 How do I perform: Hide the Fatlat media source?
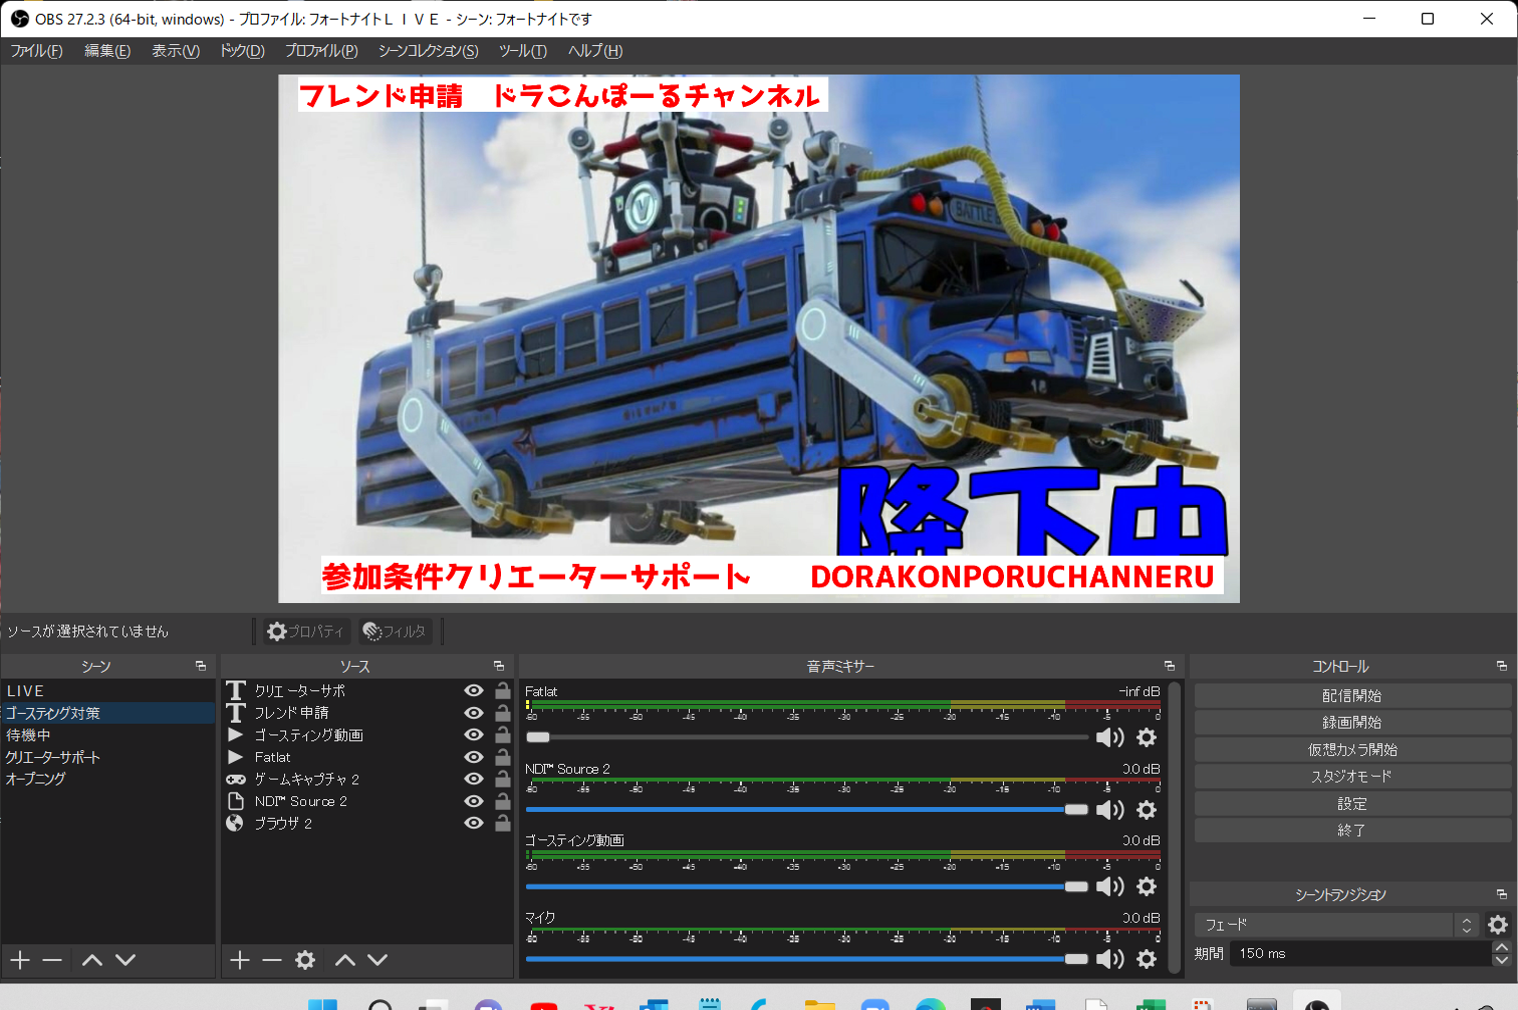coord(474,756)
